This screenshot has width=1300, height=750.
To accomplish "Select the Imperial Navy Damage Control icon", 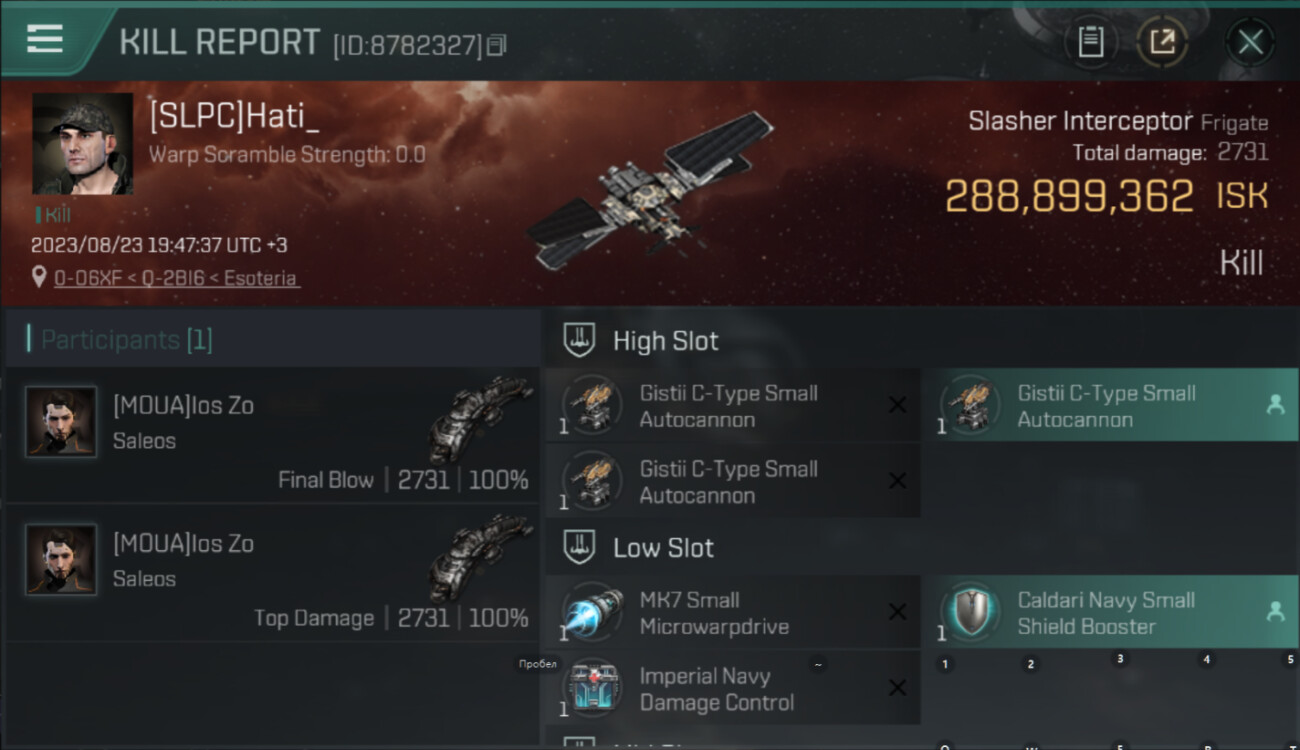I will click(591, 688).
